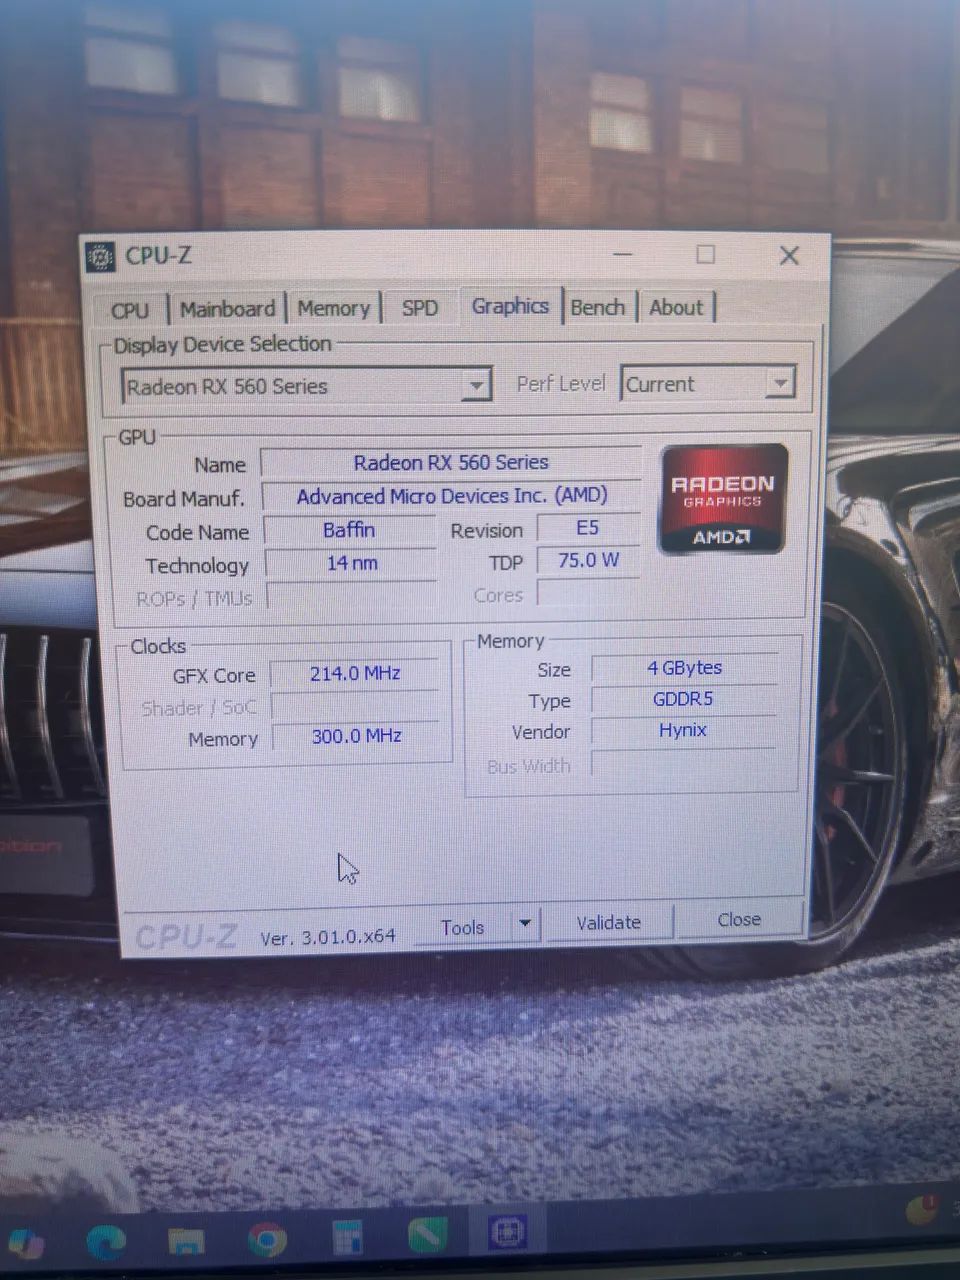
Task: Click the Validate button
Action: tap(609, 922)
